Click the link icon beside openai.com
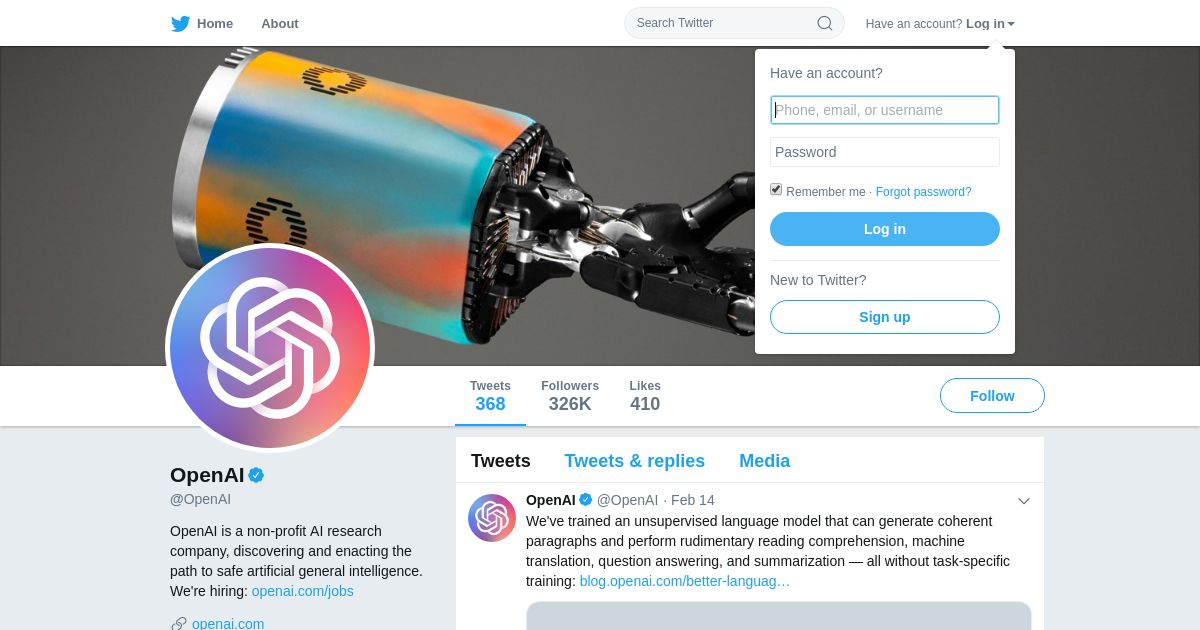This screenshot has height=630, width=1200. 179,624
